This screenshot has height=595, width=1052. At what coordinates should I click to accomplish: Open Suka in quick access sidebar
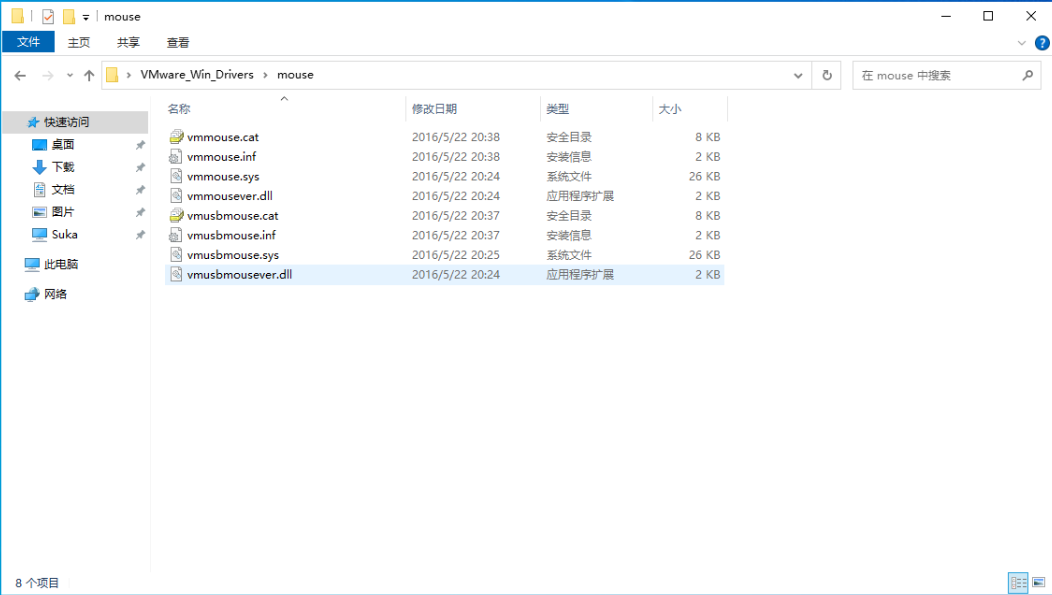(64, 234)
